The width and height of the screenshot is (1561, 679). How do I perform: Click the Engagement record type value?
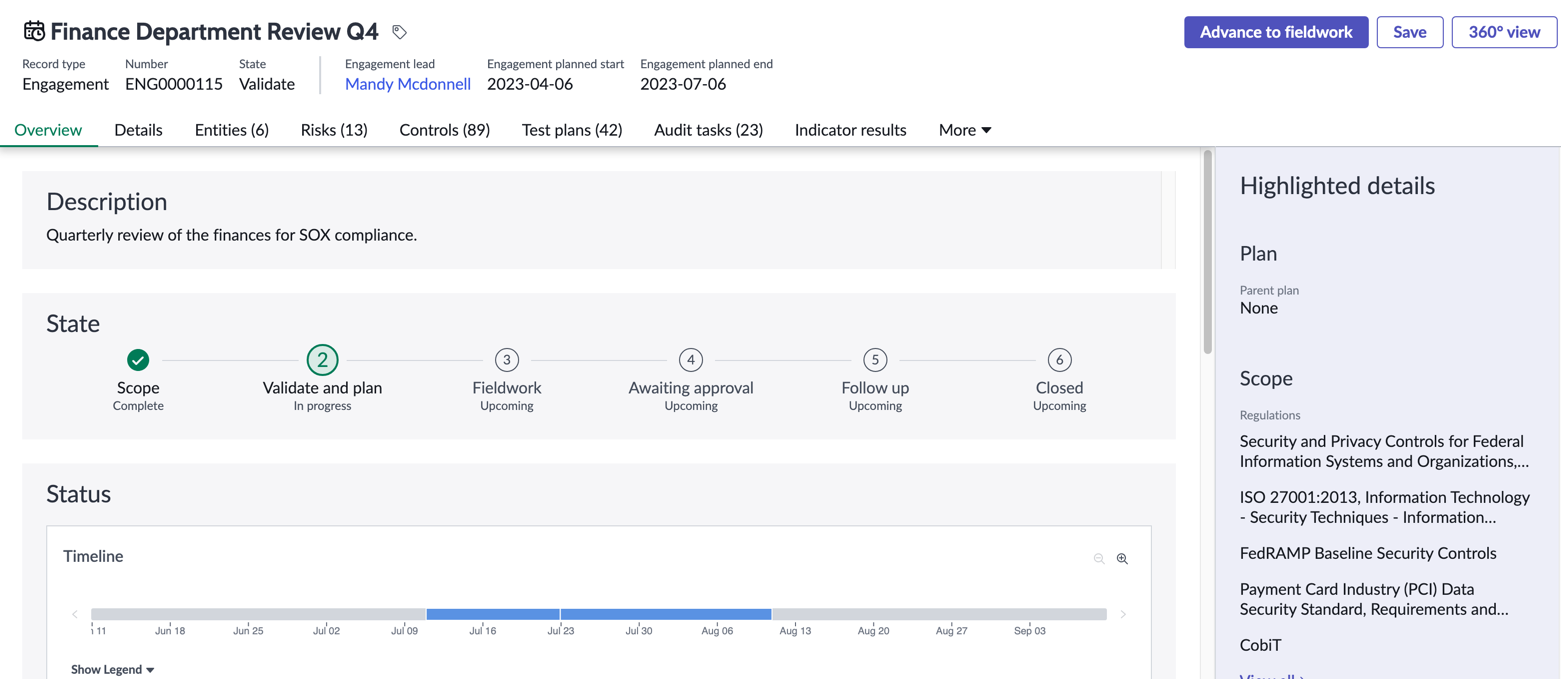click(x=65, y=84)
